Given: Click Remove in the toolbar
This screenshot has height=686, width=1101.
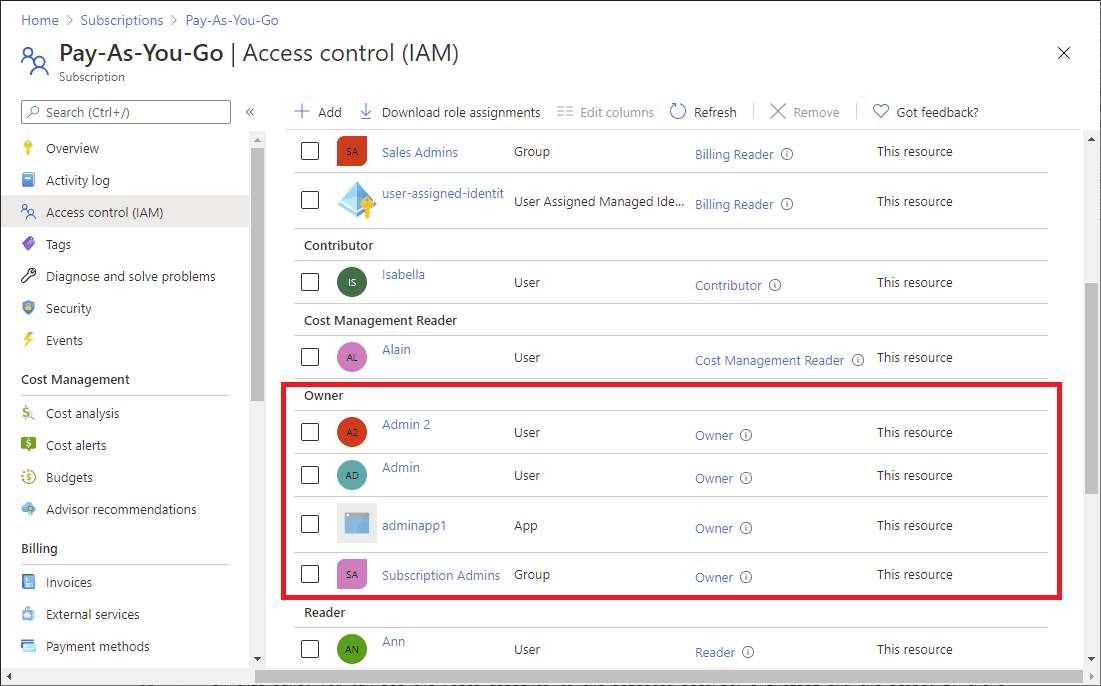Looking at the screenshot, I should pyautogui.click(x=805, y=112).
